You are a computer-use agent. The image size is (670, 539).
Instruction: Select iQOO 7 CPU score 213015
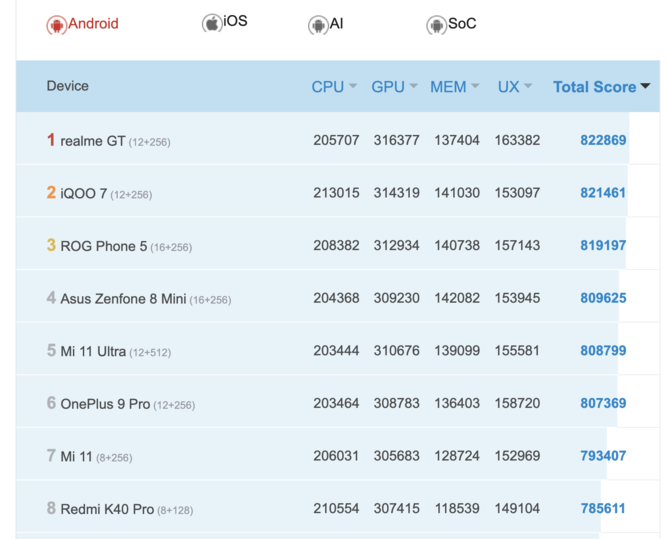336,193
